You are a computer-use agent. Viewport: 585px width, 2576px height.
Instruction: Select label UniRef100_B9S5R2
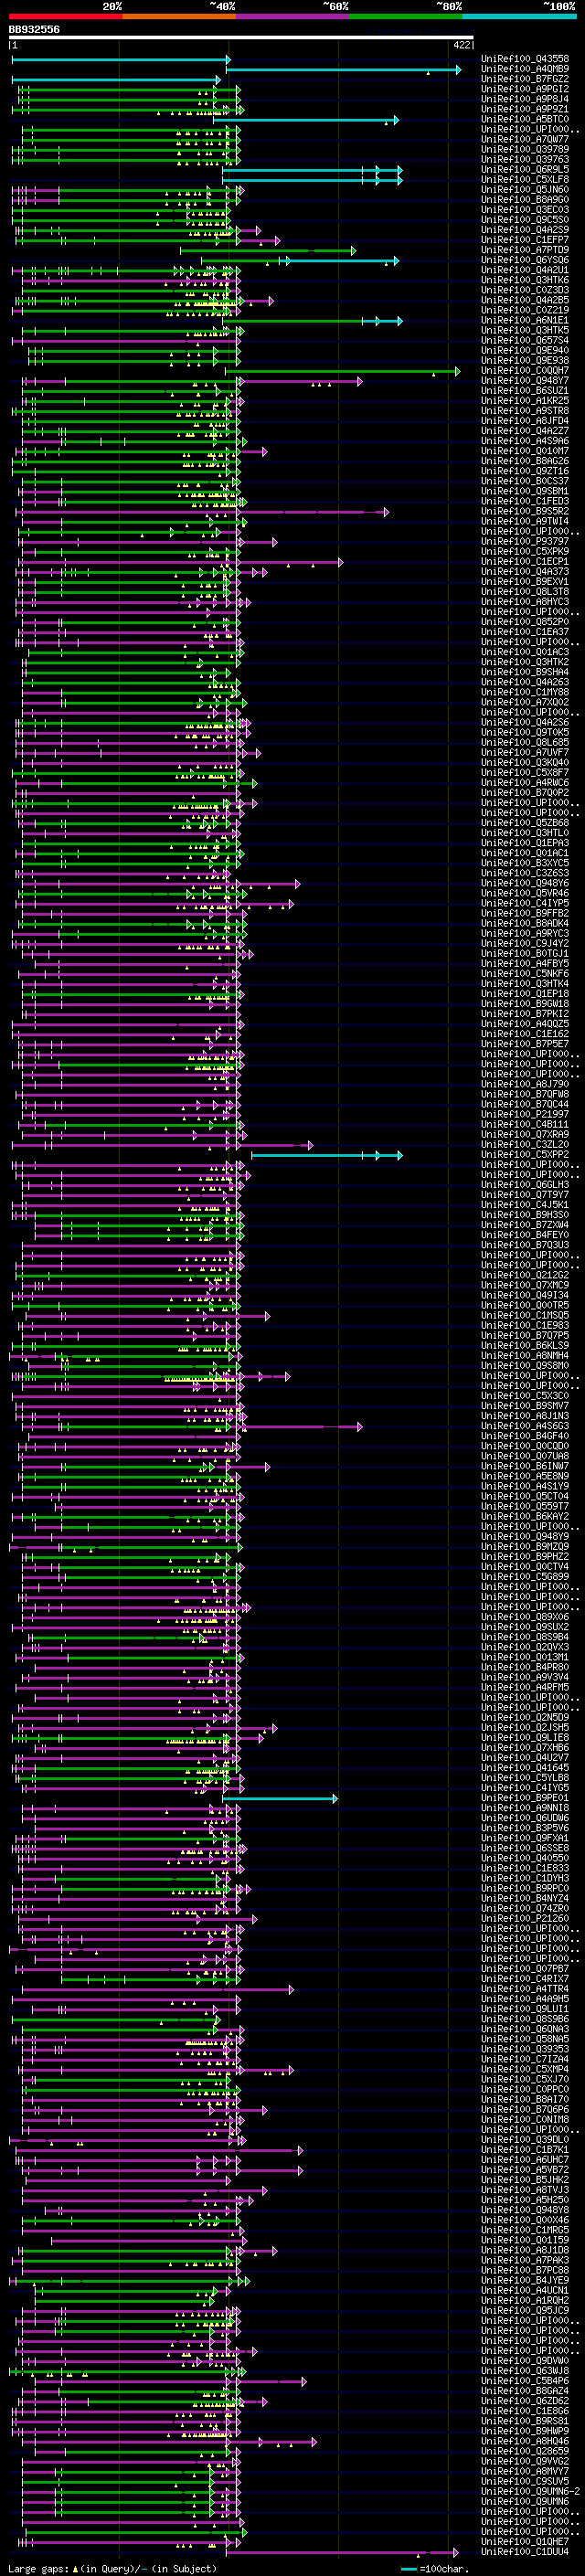coord(525,511)
